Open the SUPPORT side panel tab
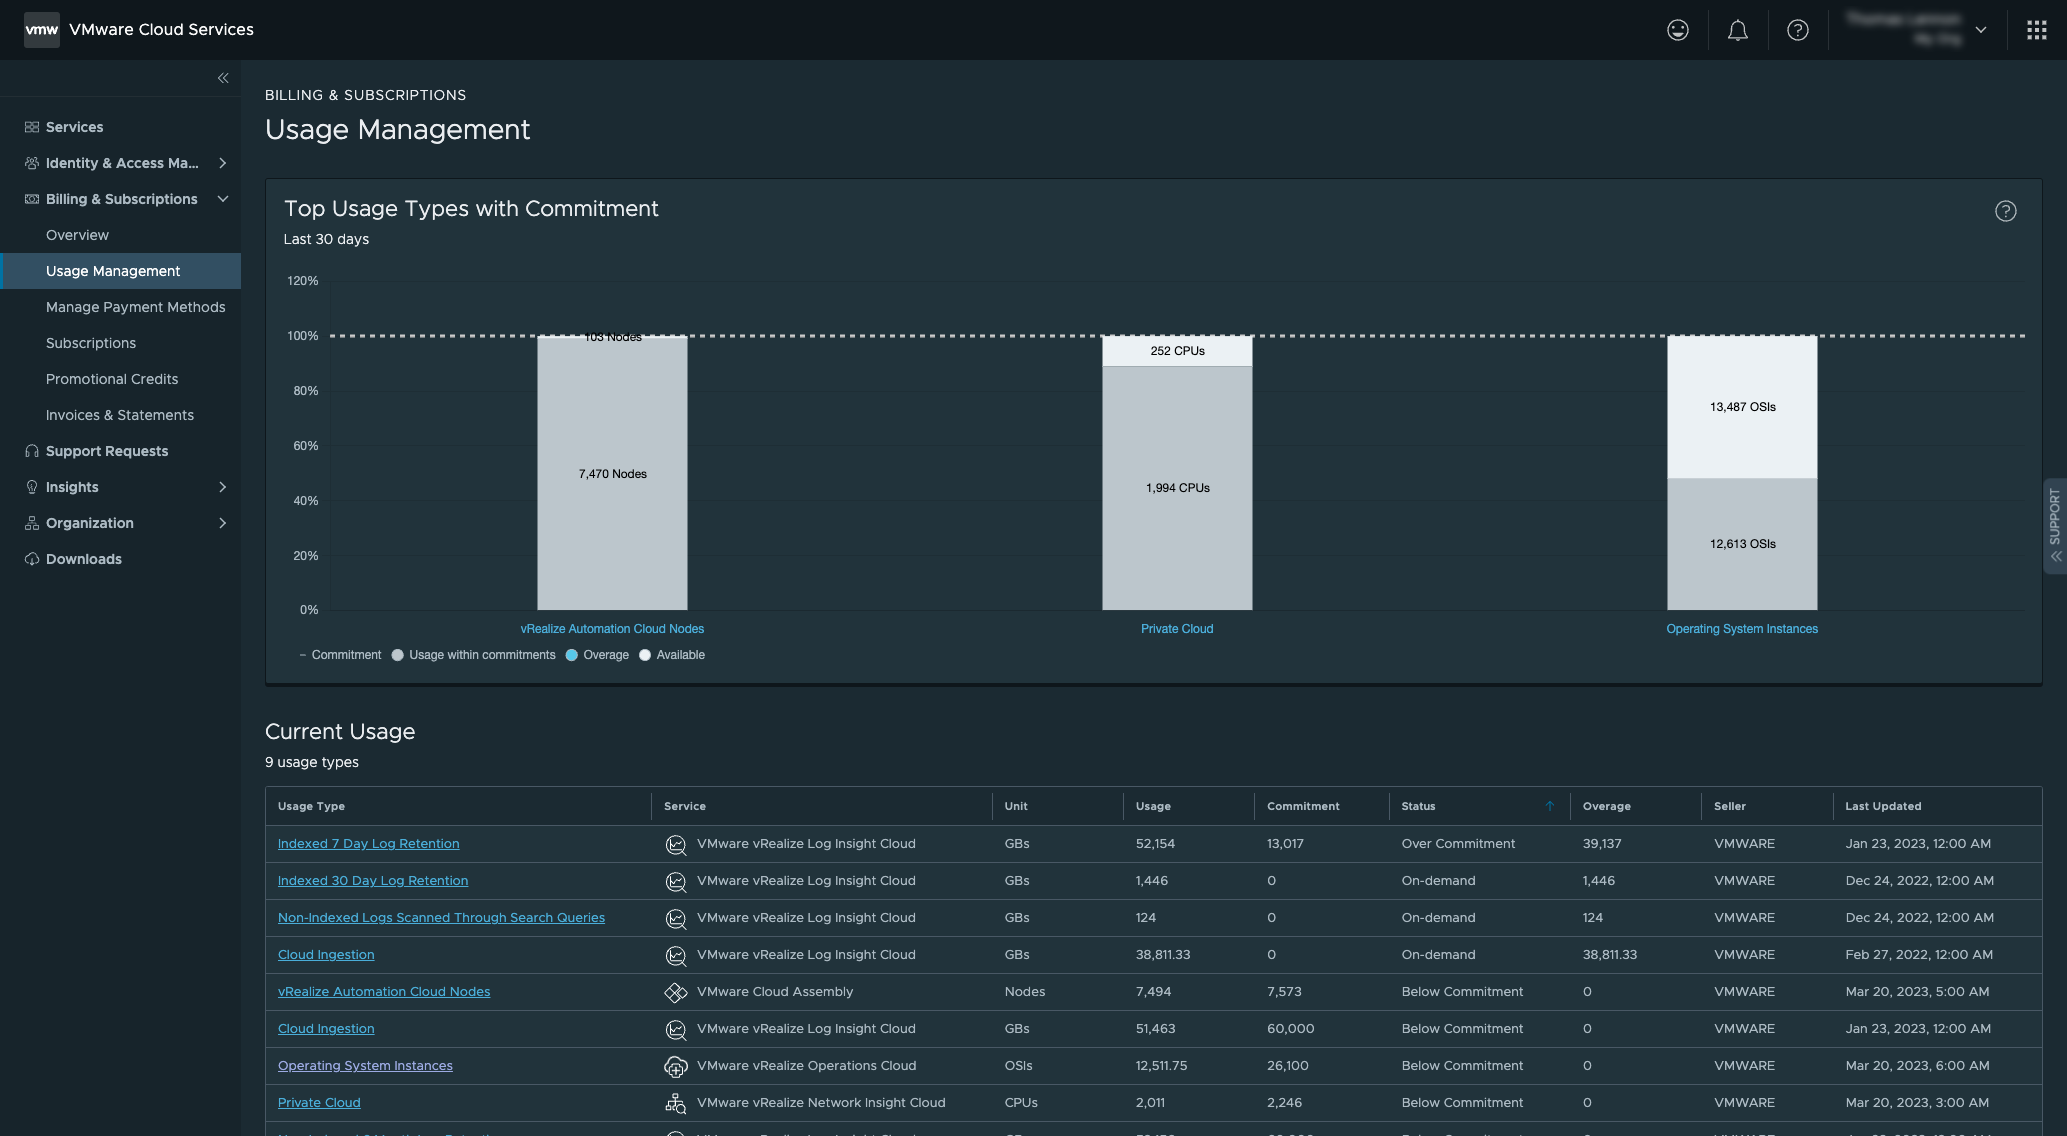Viewport: 2067px width, 1136px height. (x=2055, y=526)
